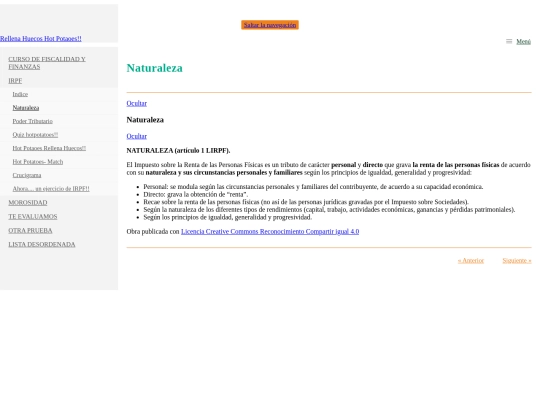Go to Indice page
The image size is (540, 405).
[20, 94]
